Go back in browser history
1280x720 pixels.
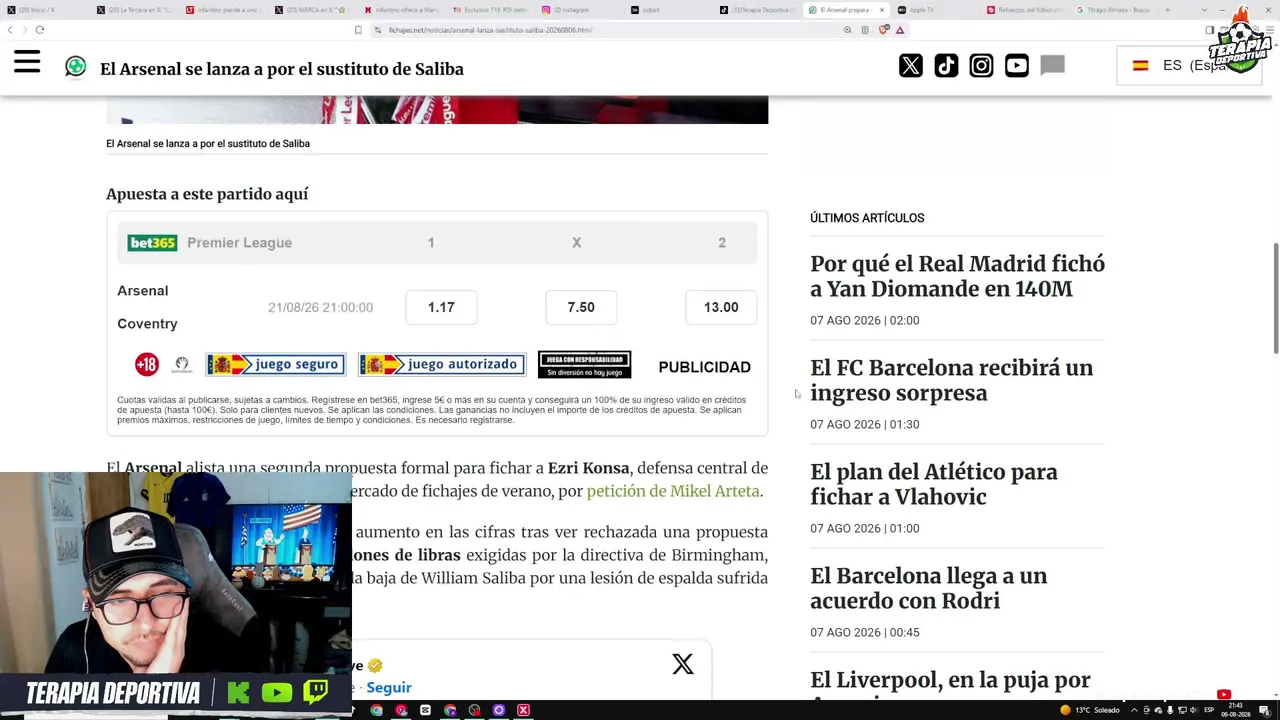pyautogui.click(x=10, y=30)
